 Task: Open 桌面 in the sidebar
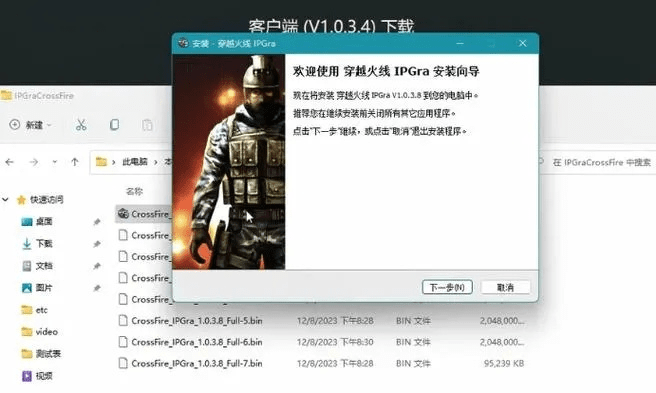tap(44, 221)
